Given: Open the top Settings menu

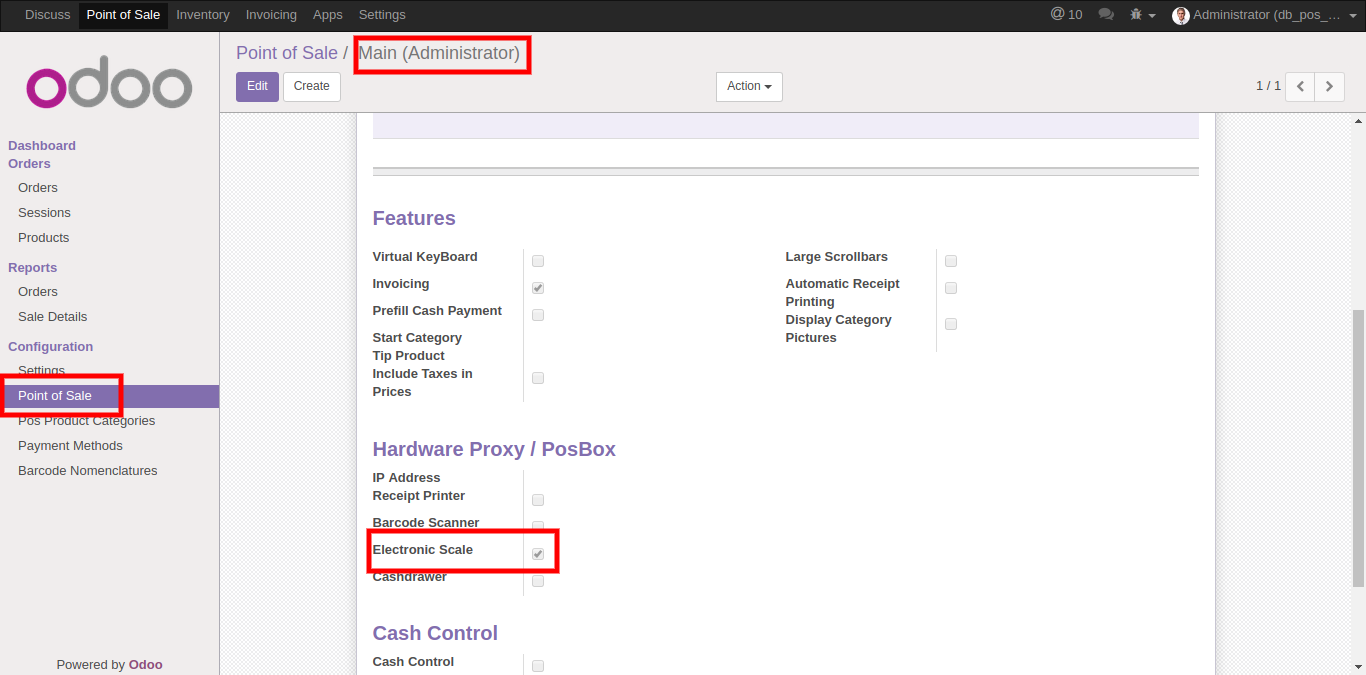Looking at the screenshot, I should coord(382,15).
